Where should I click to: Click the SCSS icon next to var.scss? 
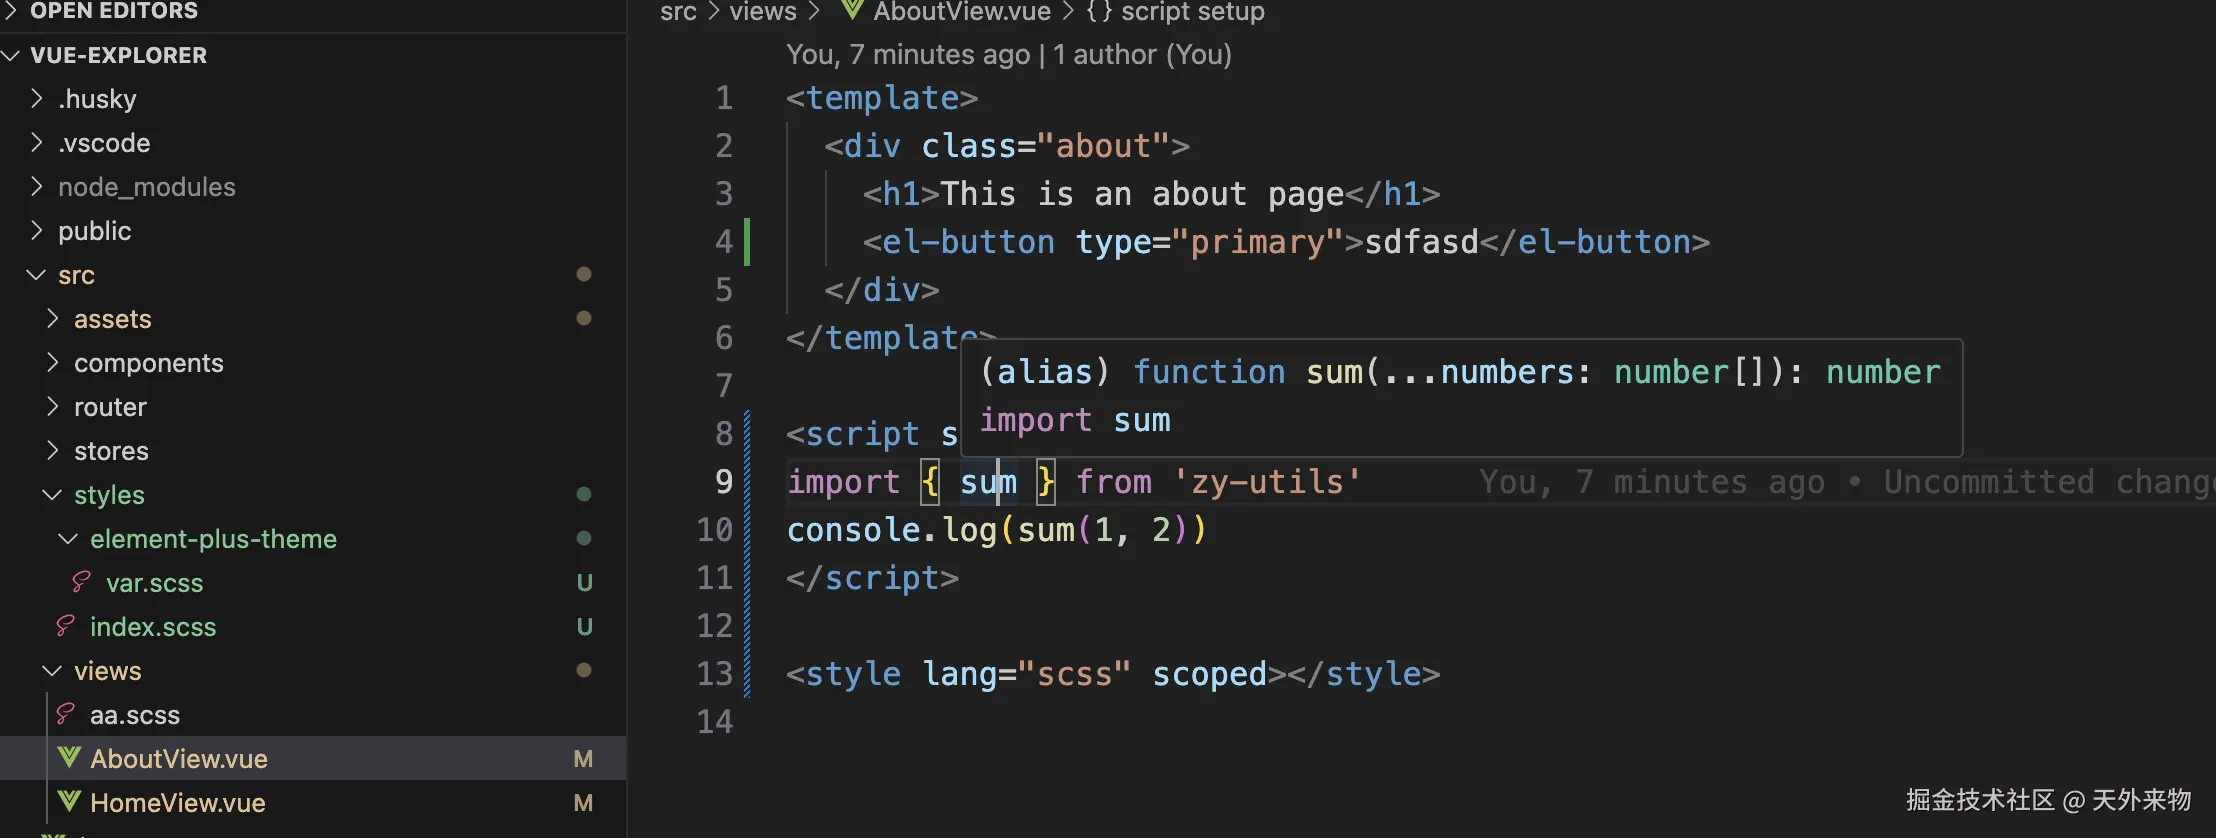tap(82, 582)
